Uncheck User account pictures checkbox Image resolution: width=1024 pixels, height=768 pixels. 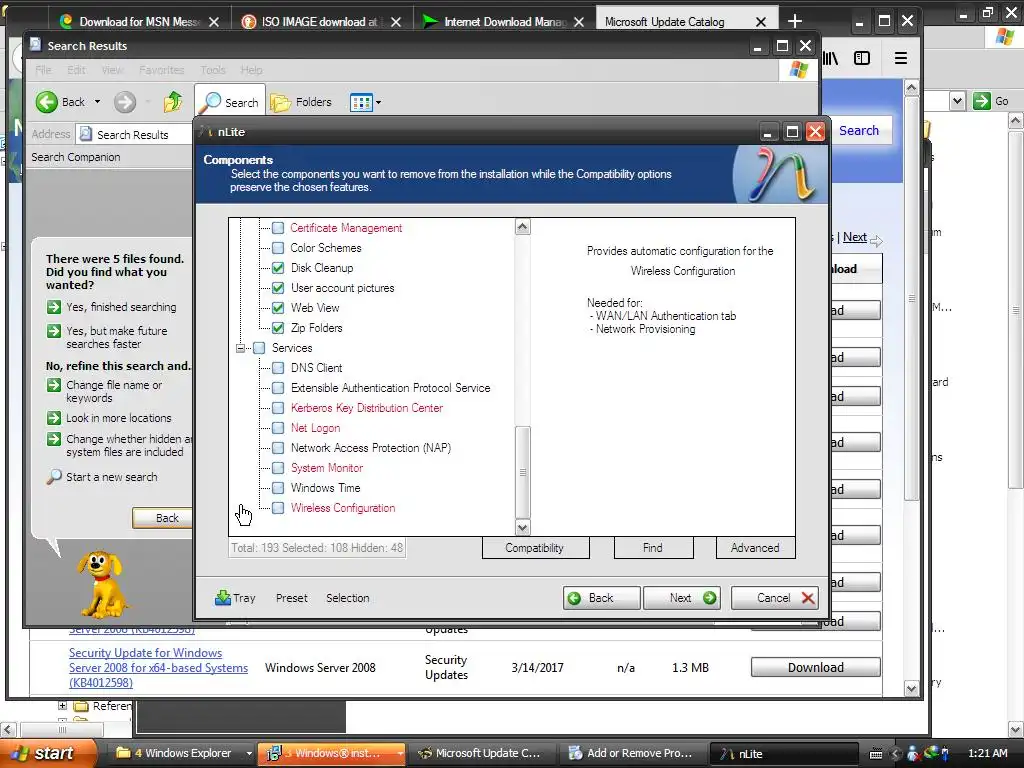(x=278, y=288)
